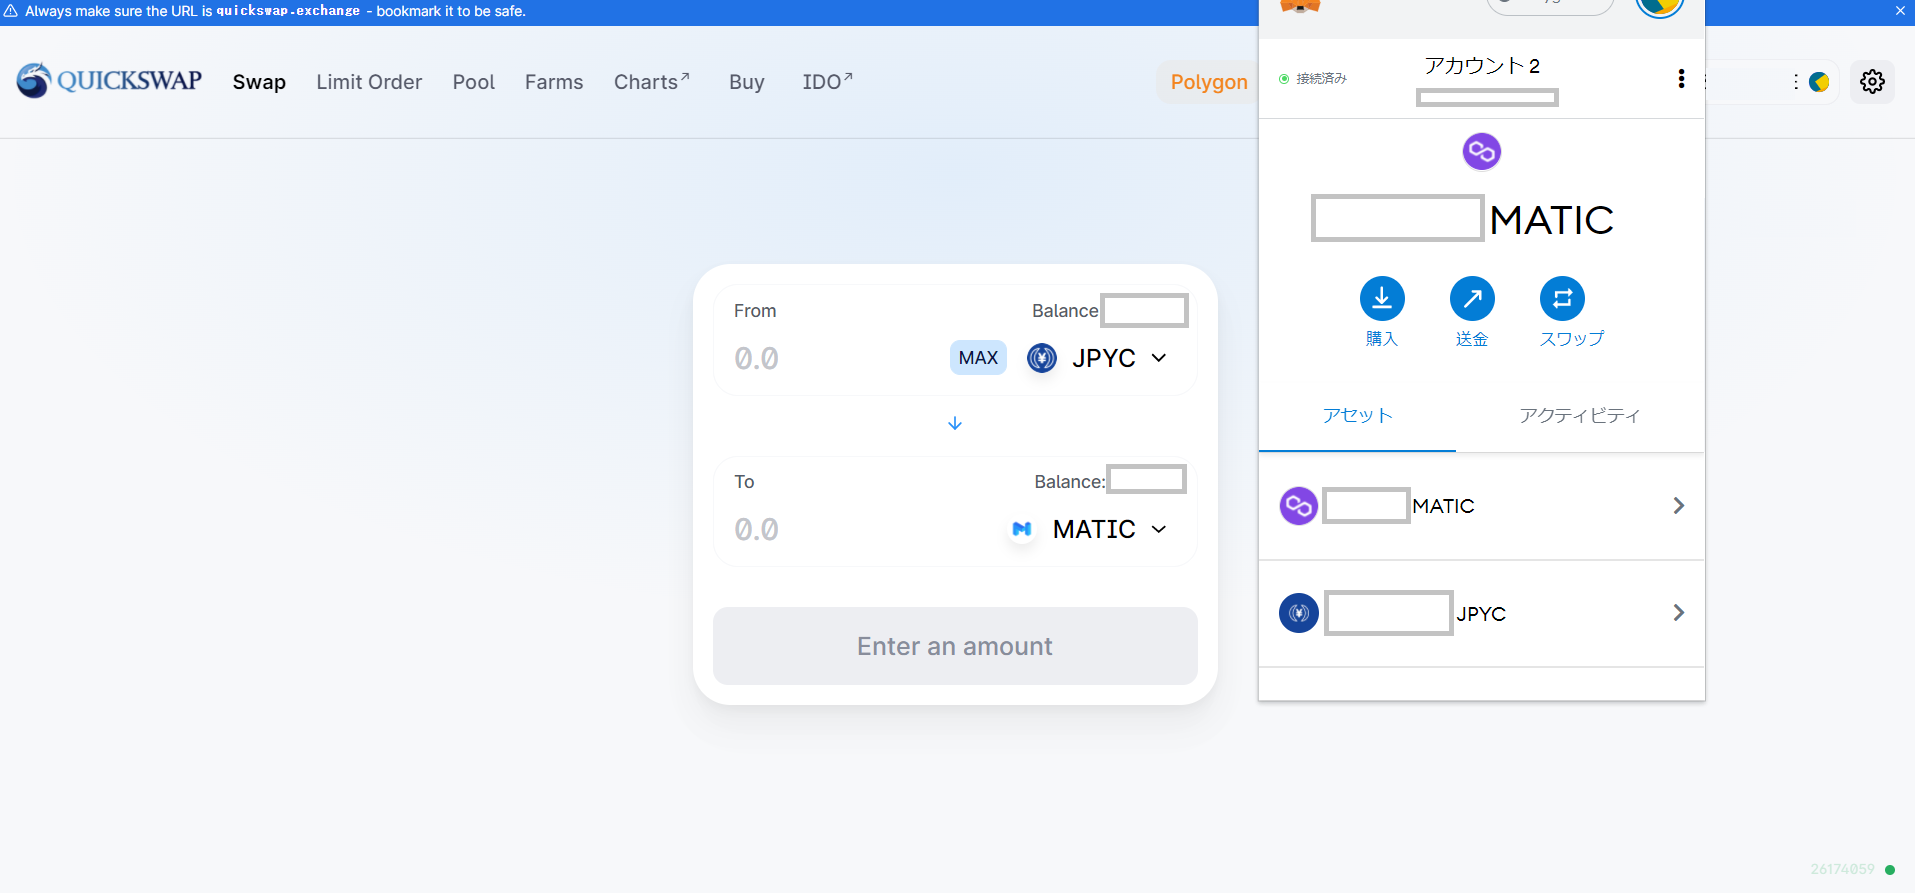
Task: Click the MetaMask swap (スワップ) icon
Action: tap(1562, 298)
